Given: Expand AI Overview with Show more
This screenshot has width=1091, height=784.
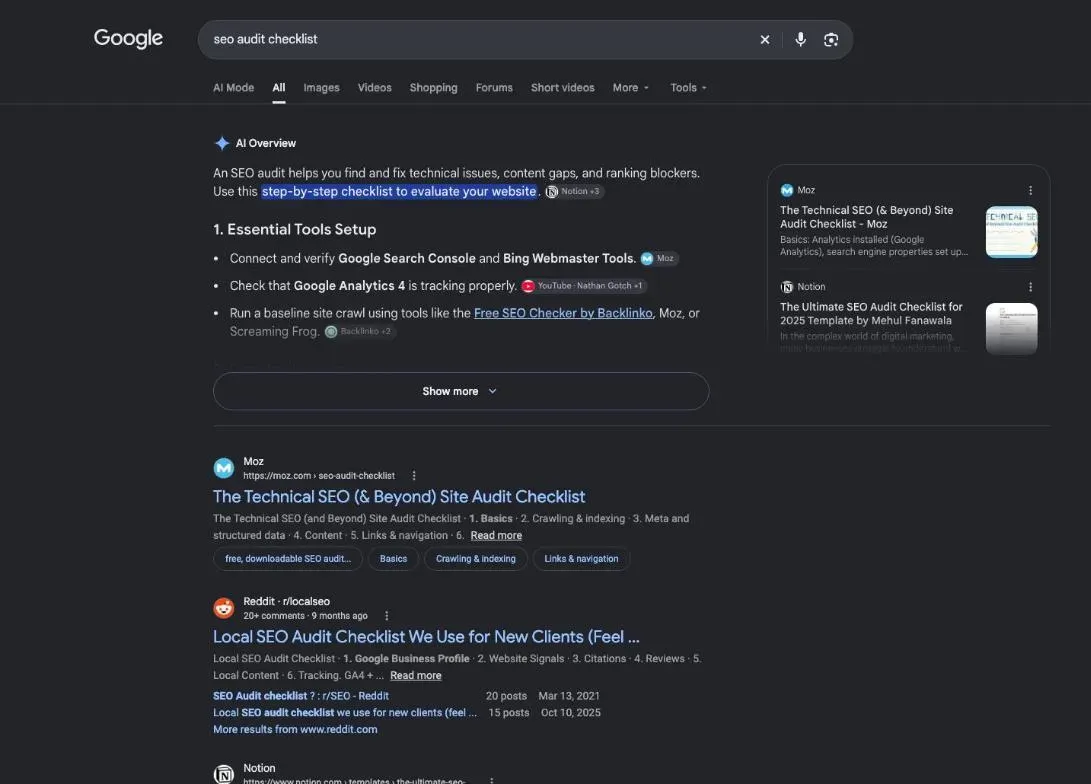Looking at the screenshot, I should 461,391.
